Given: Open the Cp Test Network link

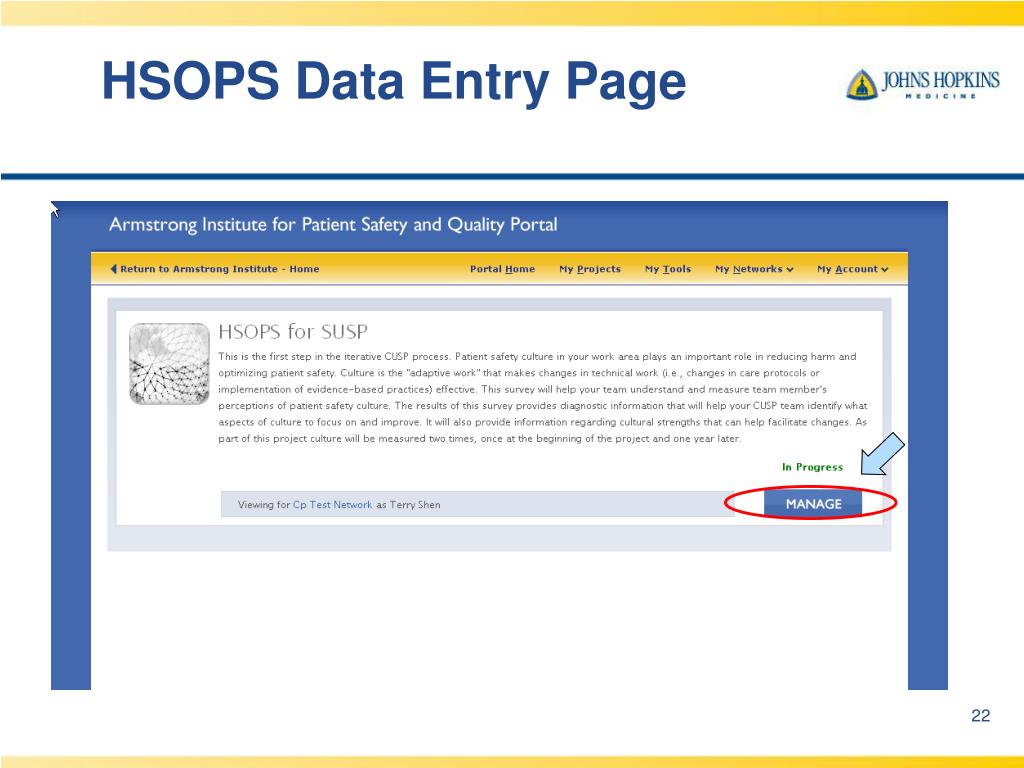Looking at the screenshot, I should [332, 504].
